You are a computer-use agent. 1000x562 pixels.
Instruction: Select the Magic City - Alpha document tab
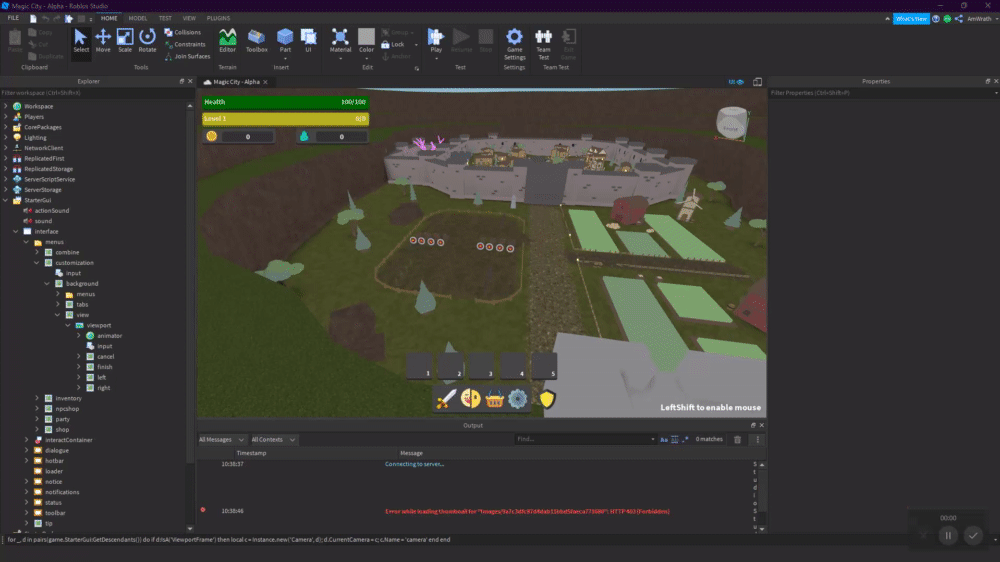pos(235,82)
